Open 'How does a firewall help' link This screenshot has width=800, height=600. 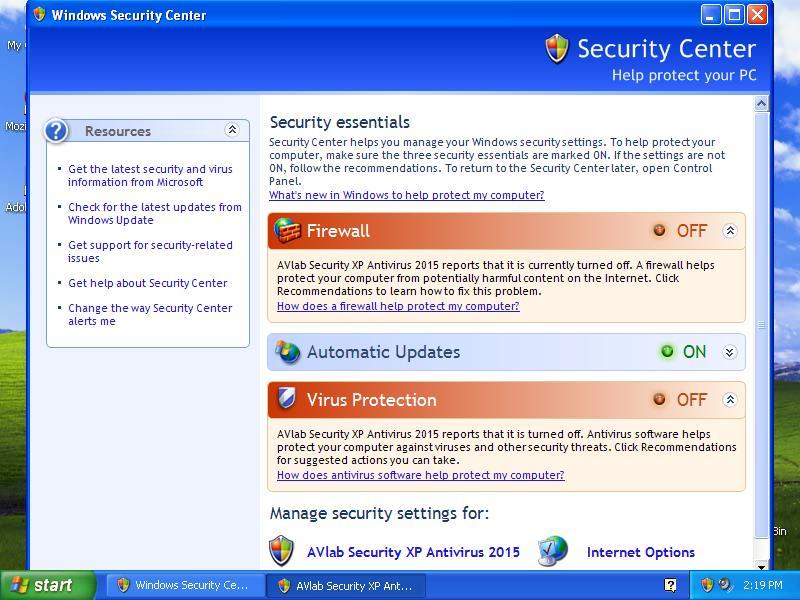pos(398,306)
